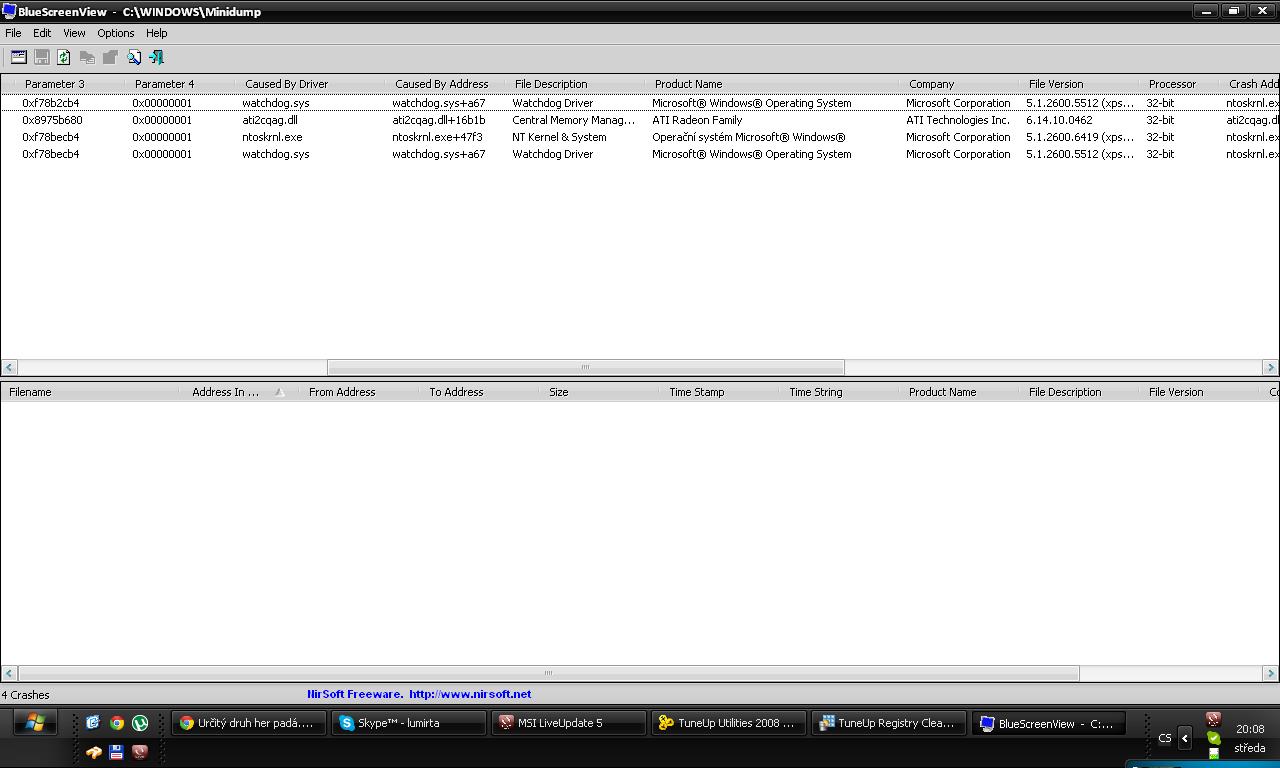Open the Properties toolbar icon
The image size is (1280, 768).
pyautogui.click(x=18, y=57)
